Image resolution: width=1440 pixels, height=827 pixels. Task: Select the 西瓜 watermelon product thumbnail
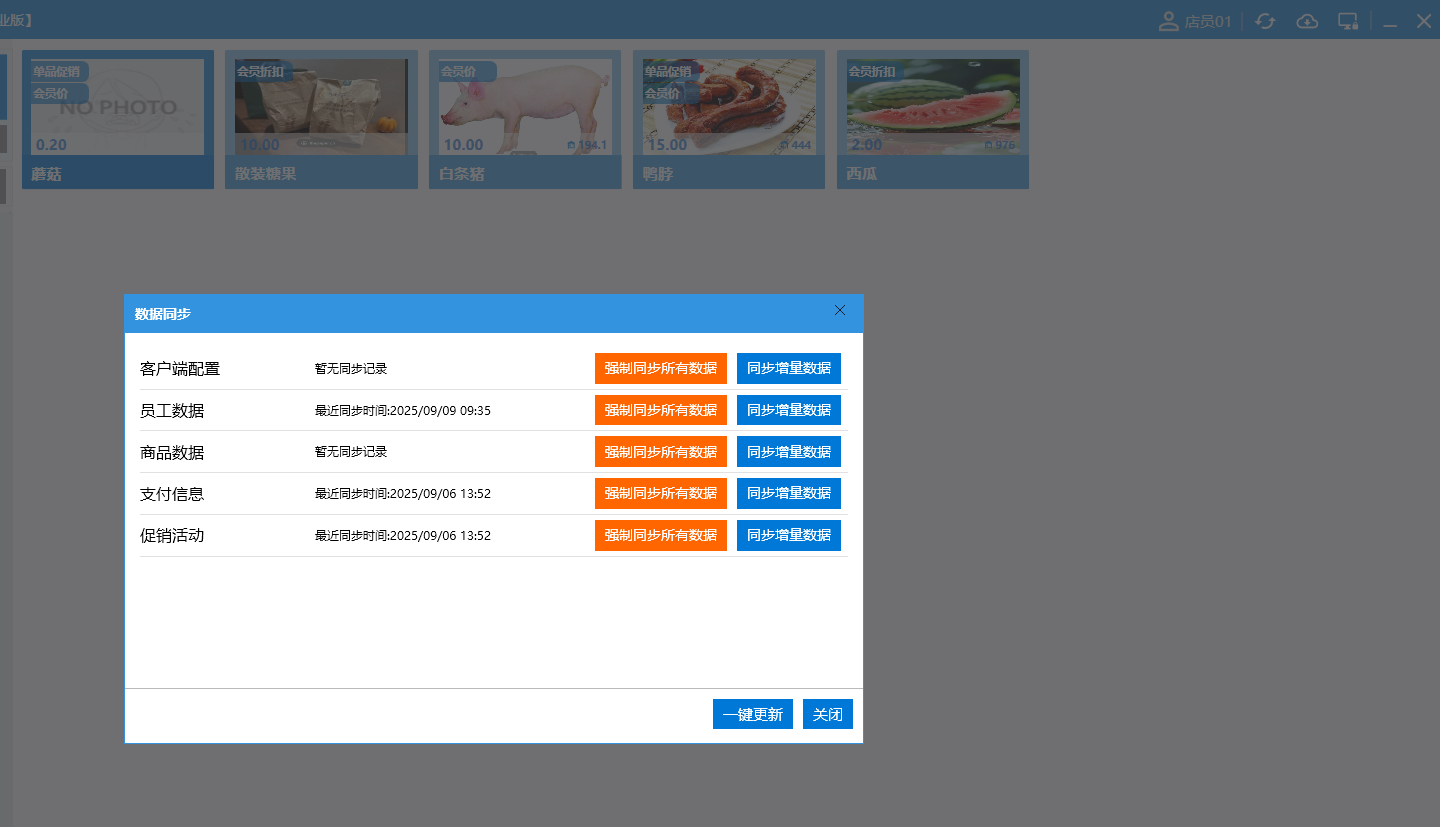click(x=932, y=108)
